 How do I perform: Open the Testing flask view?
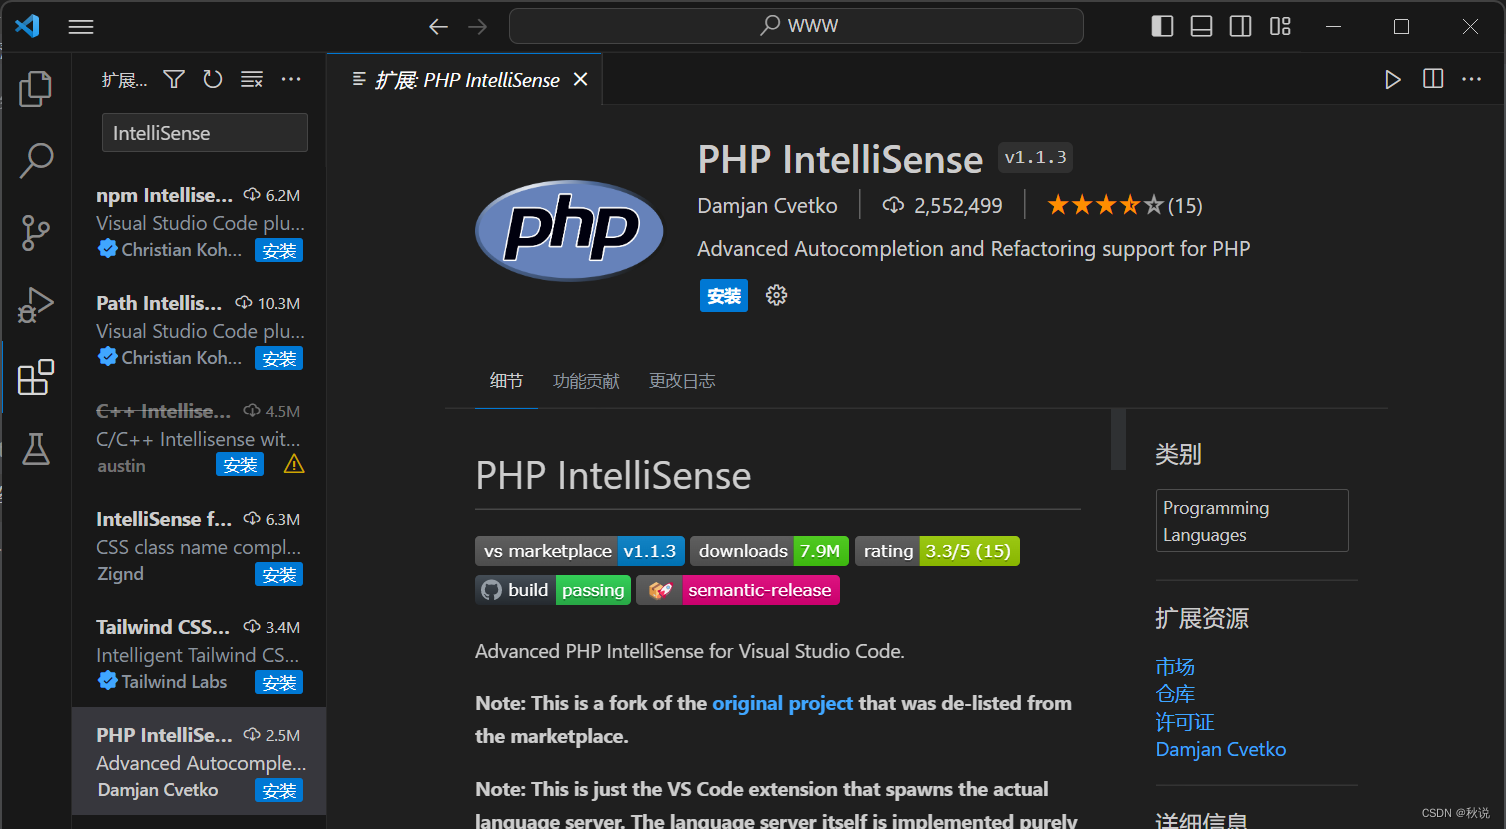click(x=36, y=449)
